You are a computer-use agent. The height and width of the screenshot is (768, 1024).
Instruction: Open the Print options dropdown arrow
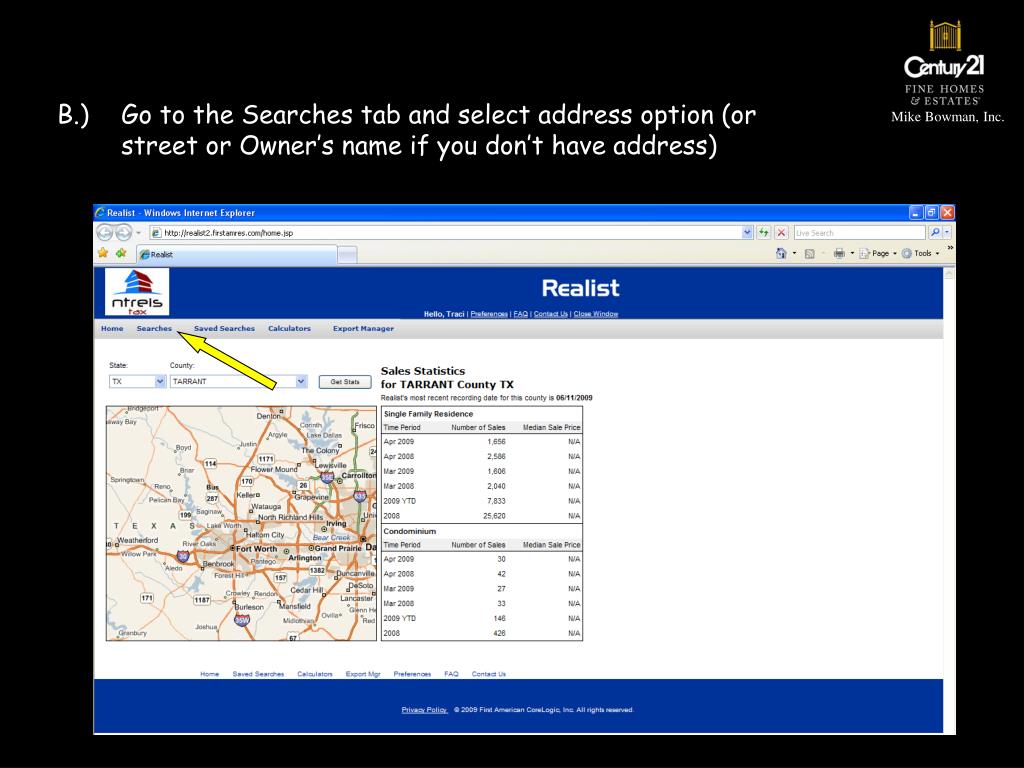(852, 253)
